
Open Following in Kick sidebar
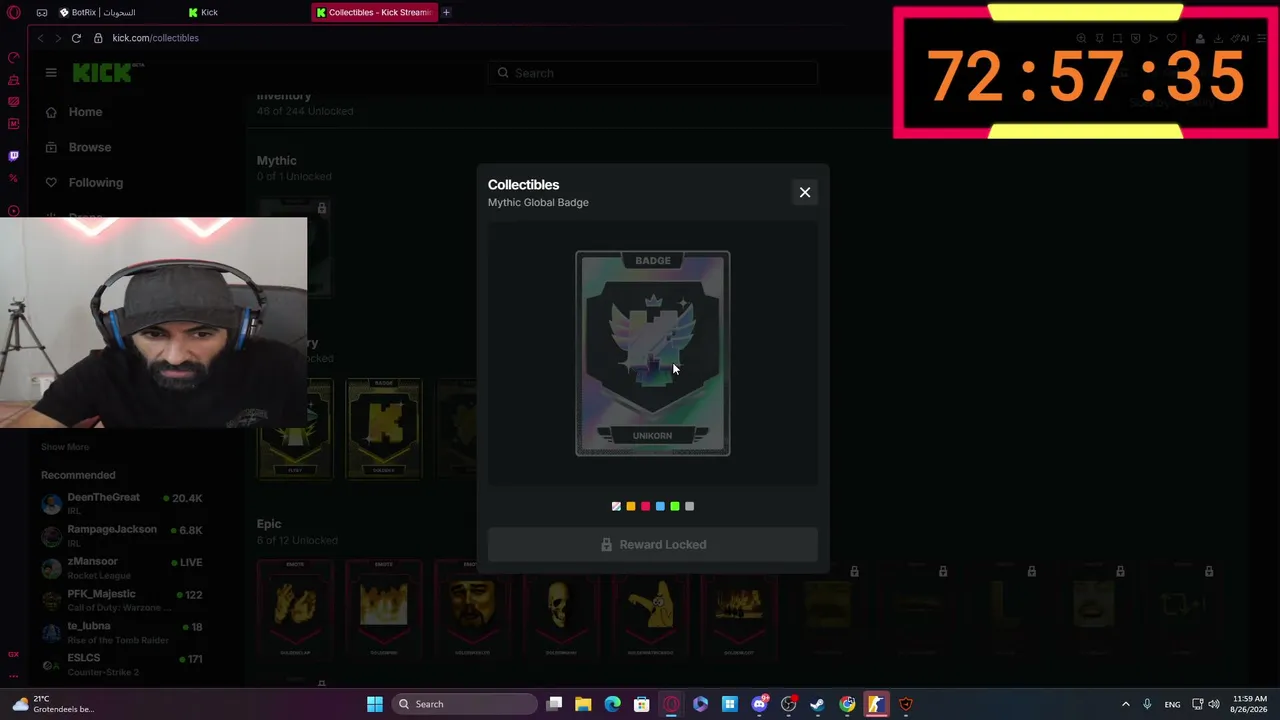point(96,183)
